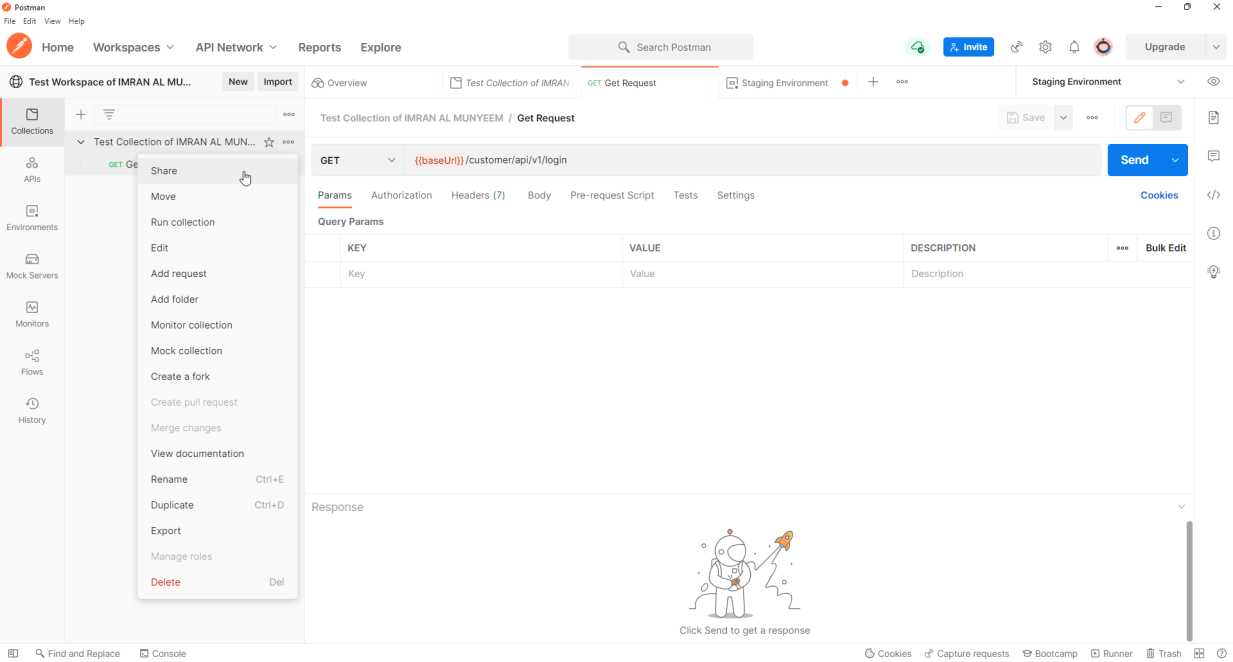Open the Cookies link
The width and height of the screenshot is (1233, 662).
1159,195
